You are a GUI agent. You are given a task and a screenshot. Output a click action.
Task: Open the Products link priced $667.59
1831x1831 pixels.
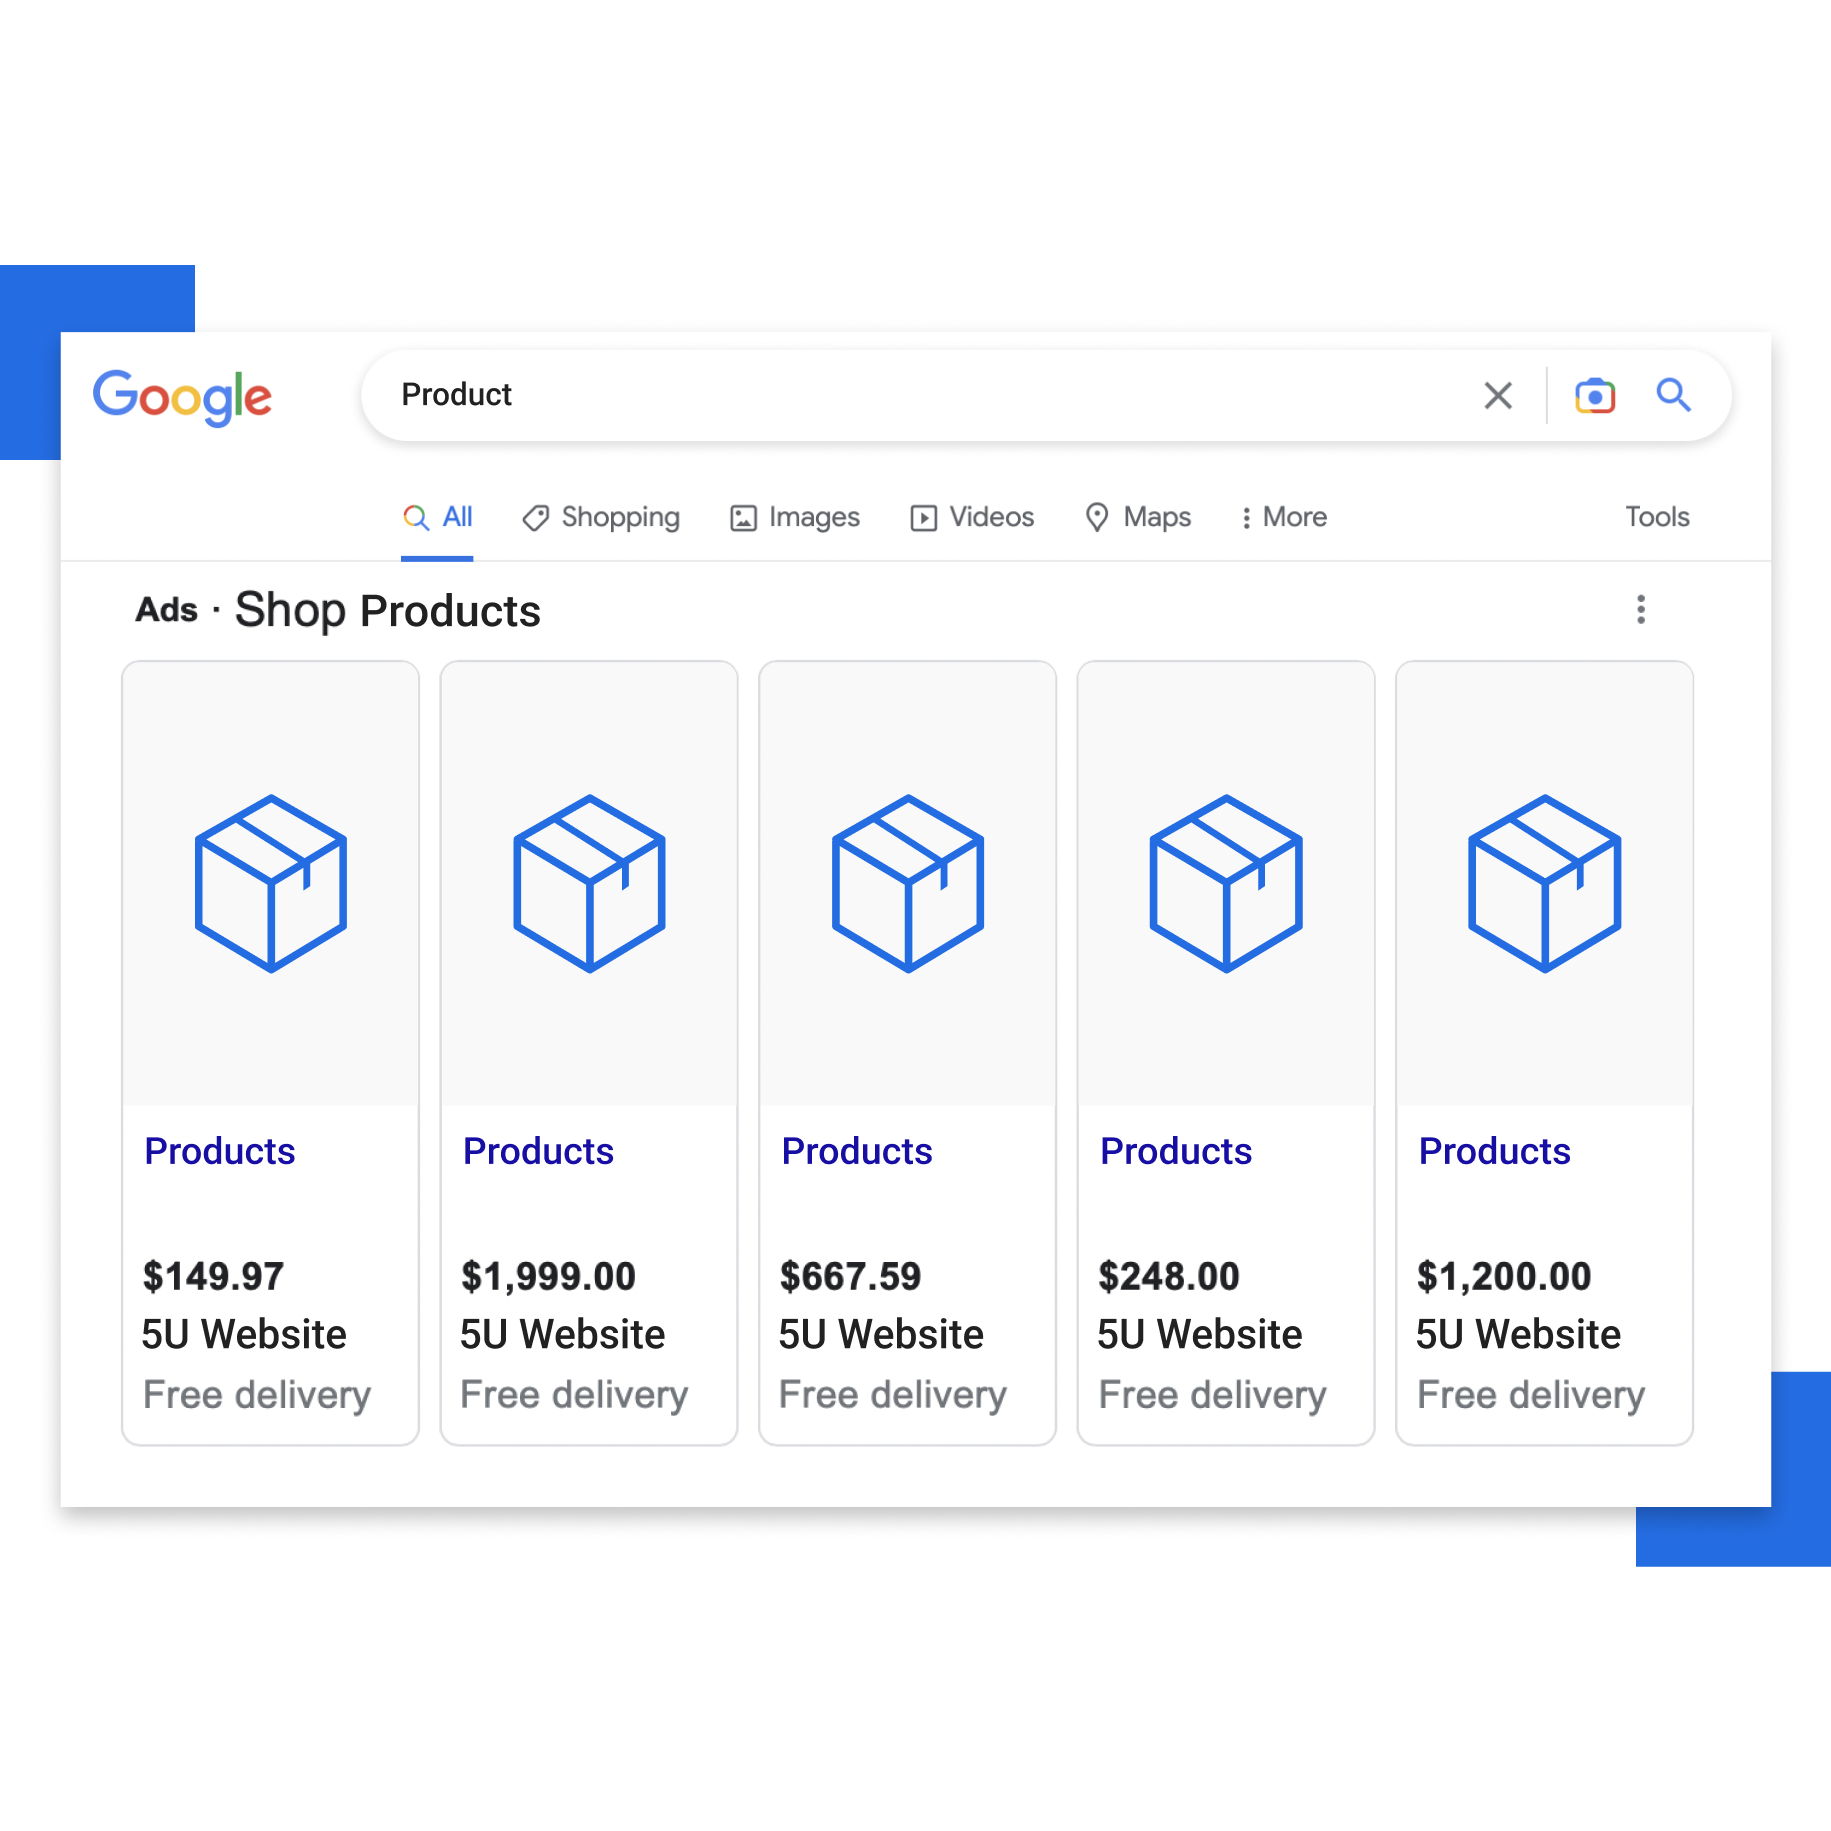(x=857, y=1151)
